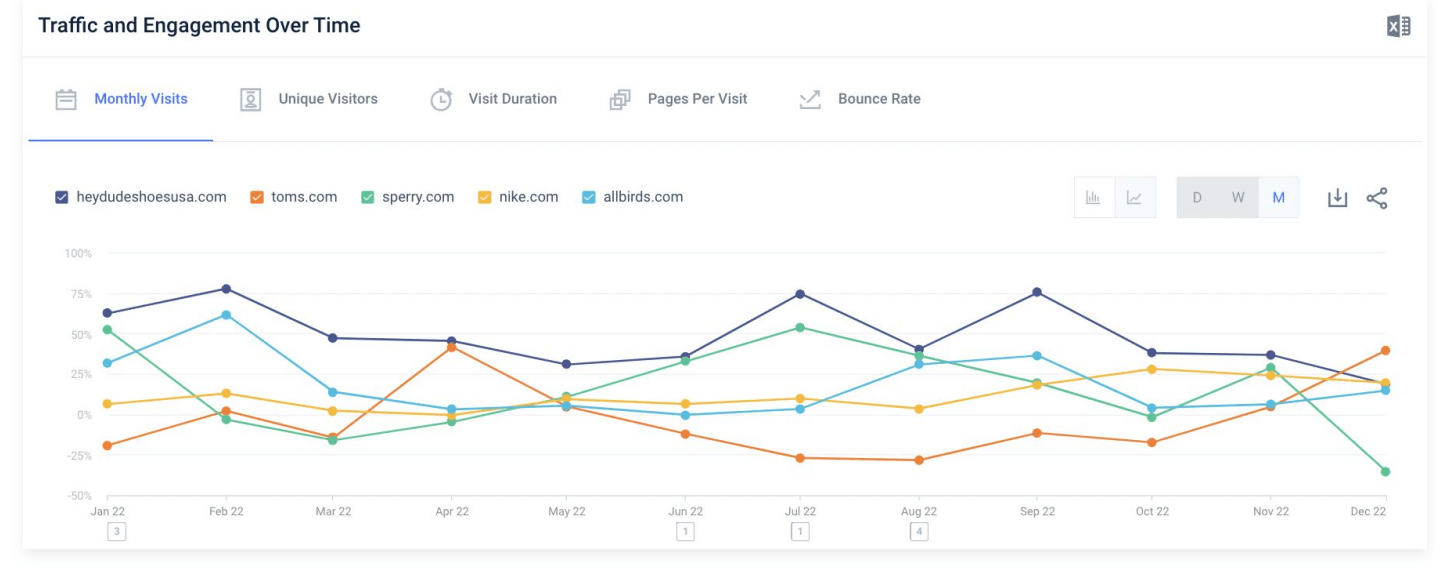Export chart data to Excel
Screen dimensions: 1446x584
coord(1399,25)
